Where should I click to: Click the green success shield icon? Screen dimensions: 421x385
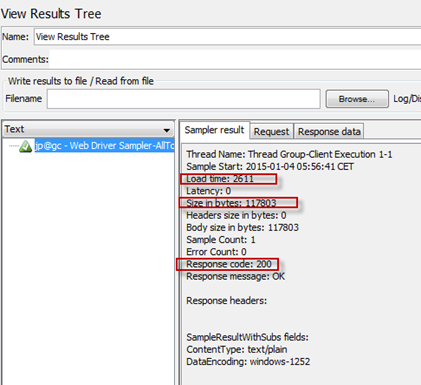point(25,146)
